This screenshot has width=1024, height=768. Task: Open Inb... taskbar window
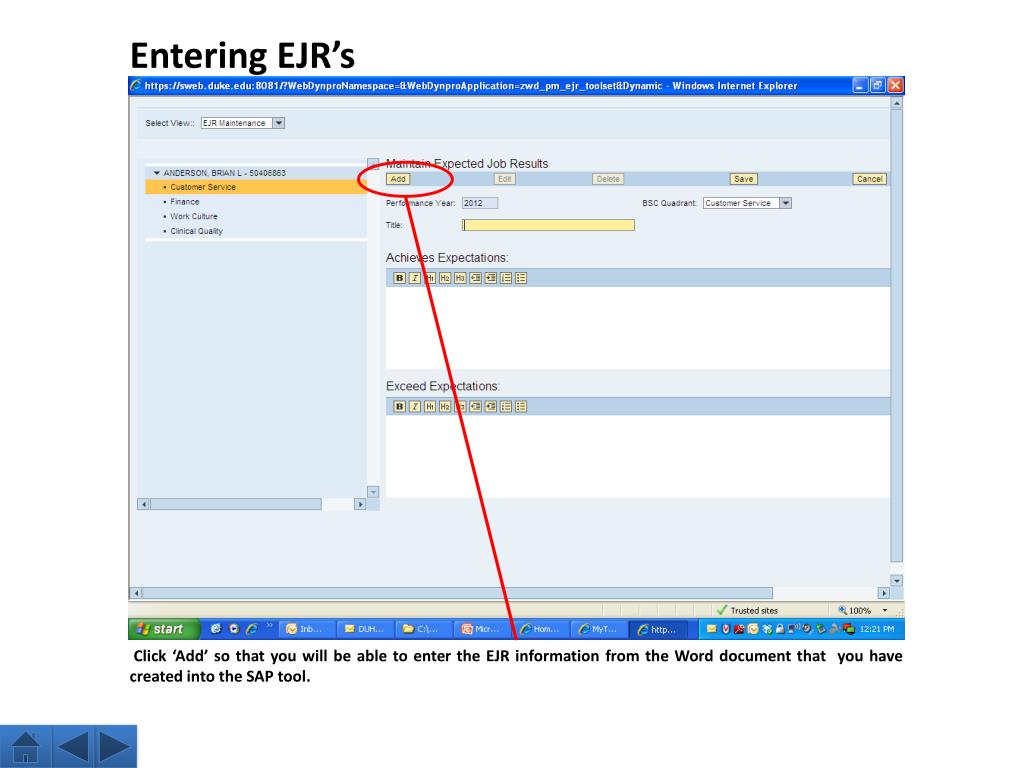tap(305, 629)
